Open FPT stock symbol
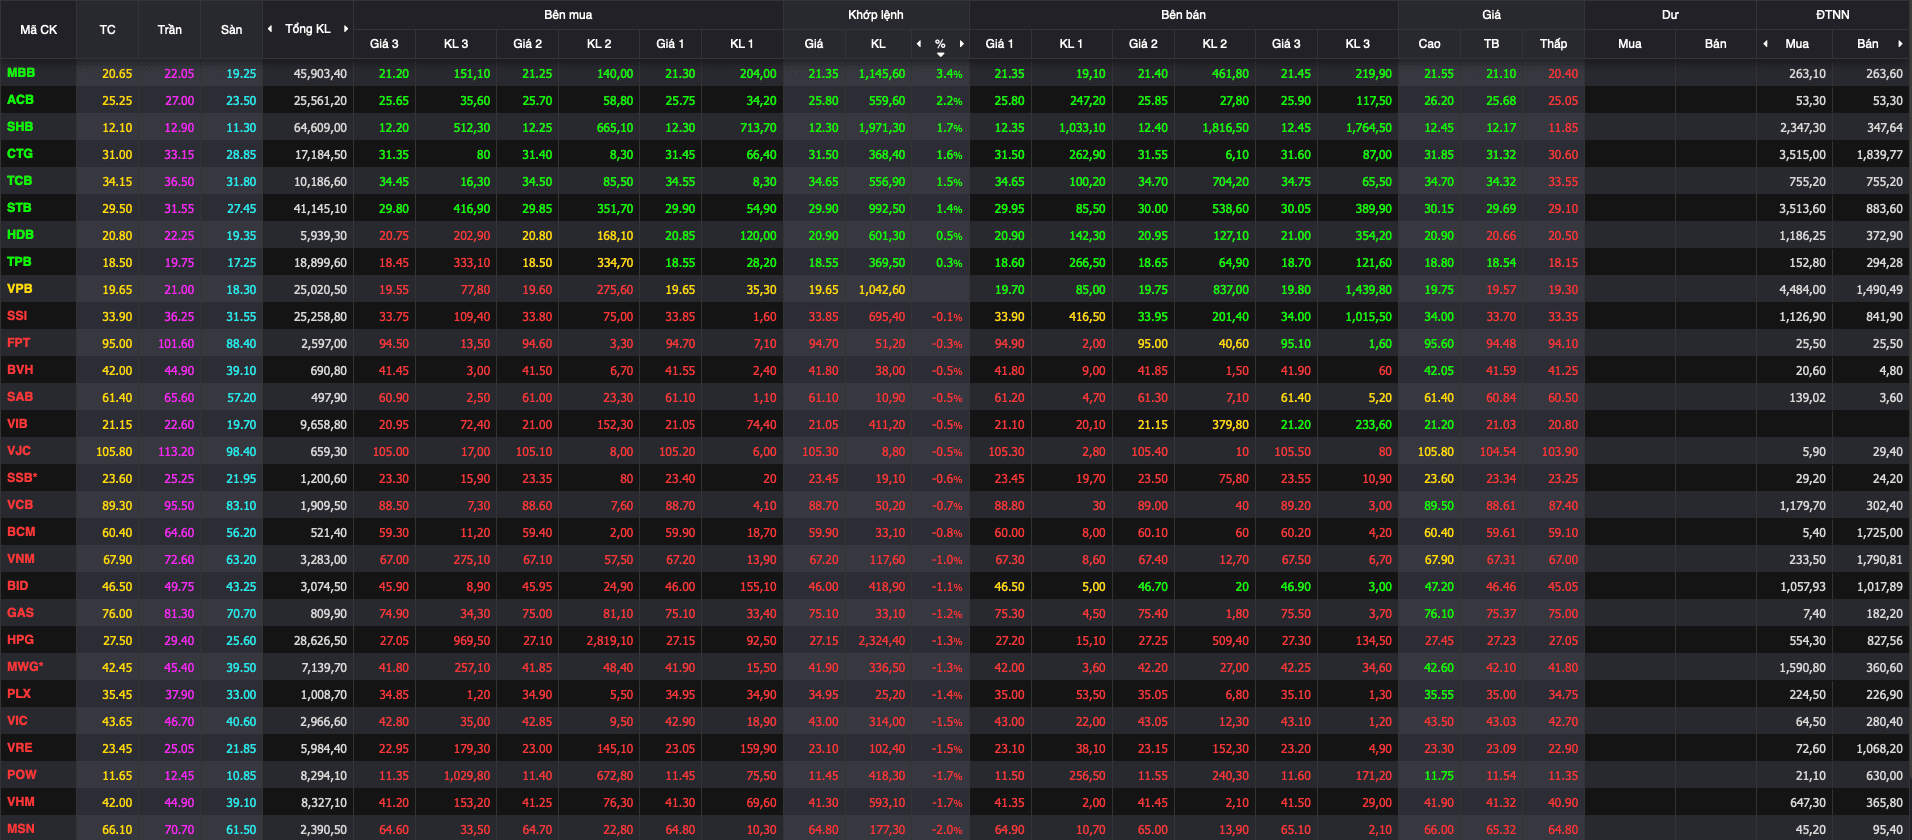Image resolution: width=1912 pixels, height=840 pixels. (x=18, y=343)
